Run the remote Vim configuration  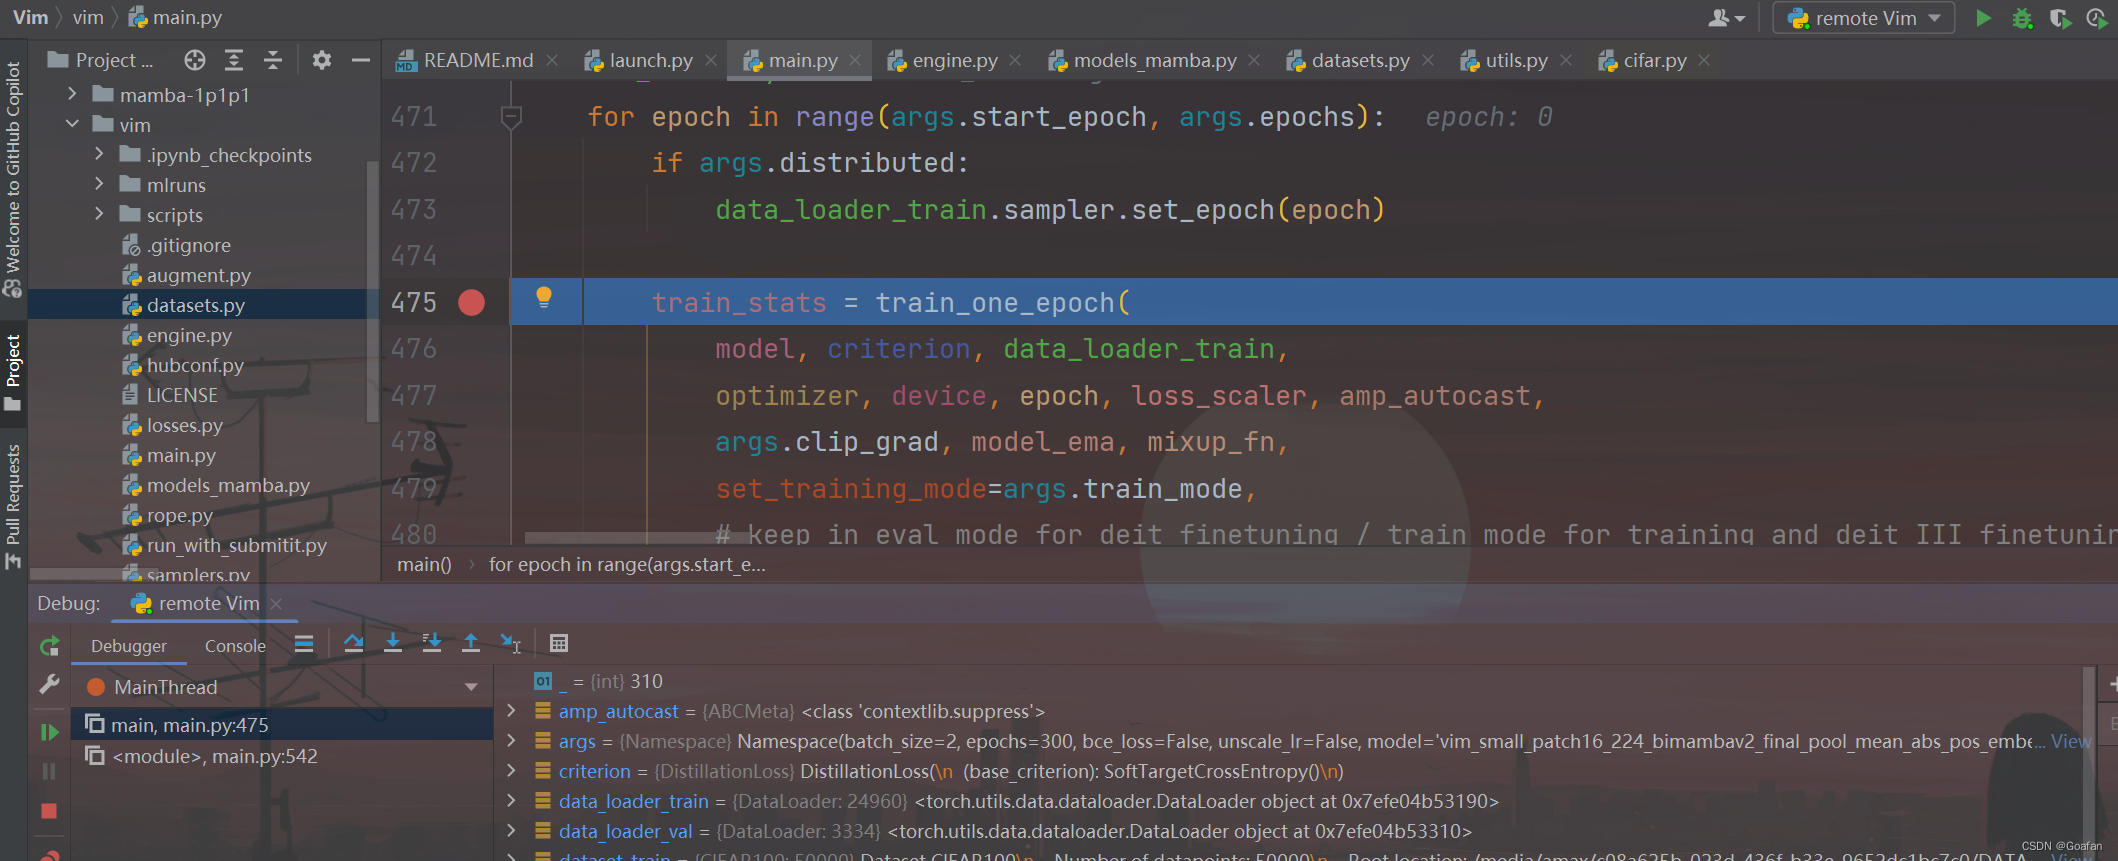[x=1983, y=18]
